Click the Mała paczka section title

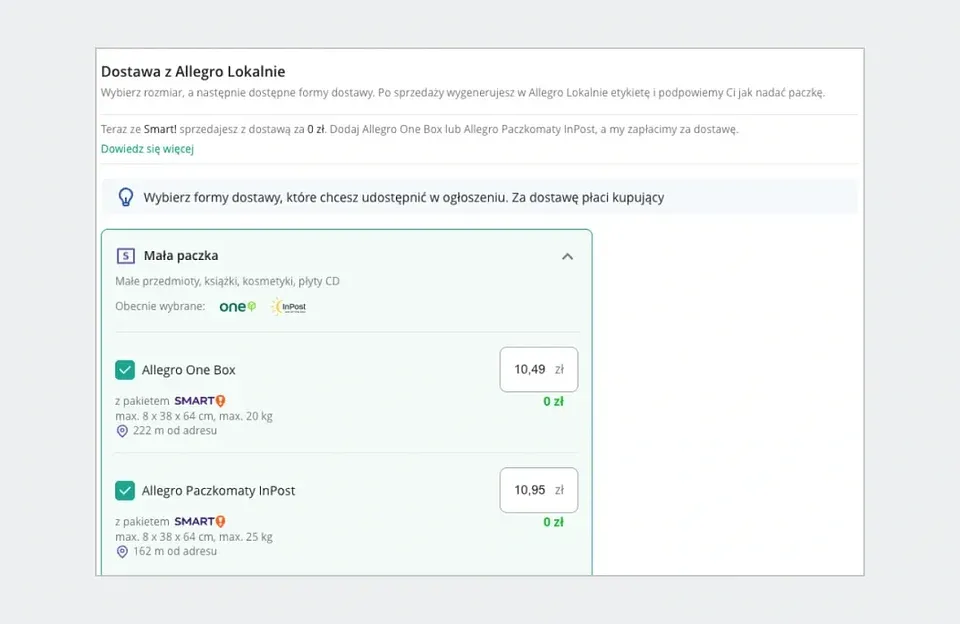click(181, 256)
